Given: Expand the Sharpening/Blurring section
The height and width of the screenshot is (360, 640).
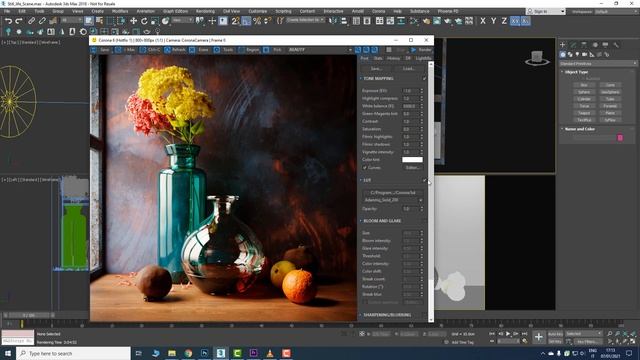Looking at the screenshot, I should coord(361,315).
